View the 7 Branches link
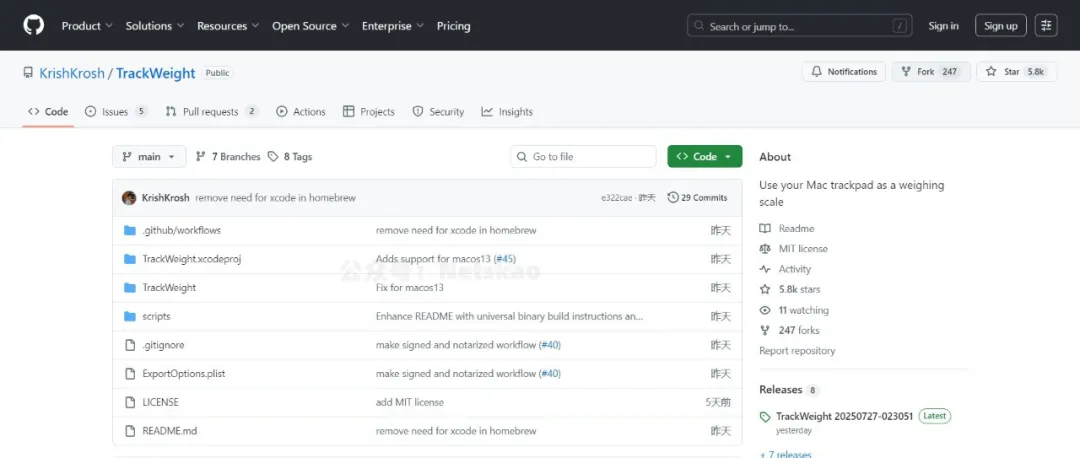The image size is (1080, 458). click(x=228, y=156)
